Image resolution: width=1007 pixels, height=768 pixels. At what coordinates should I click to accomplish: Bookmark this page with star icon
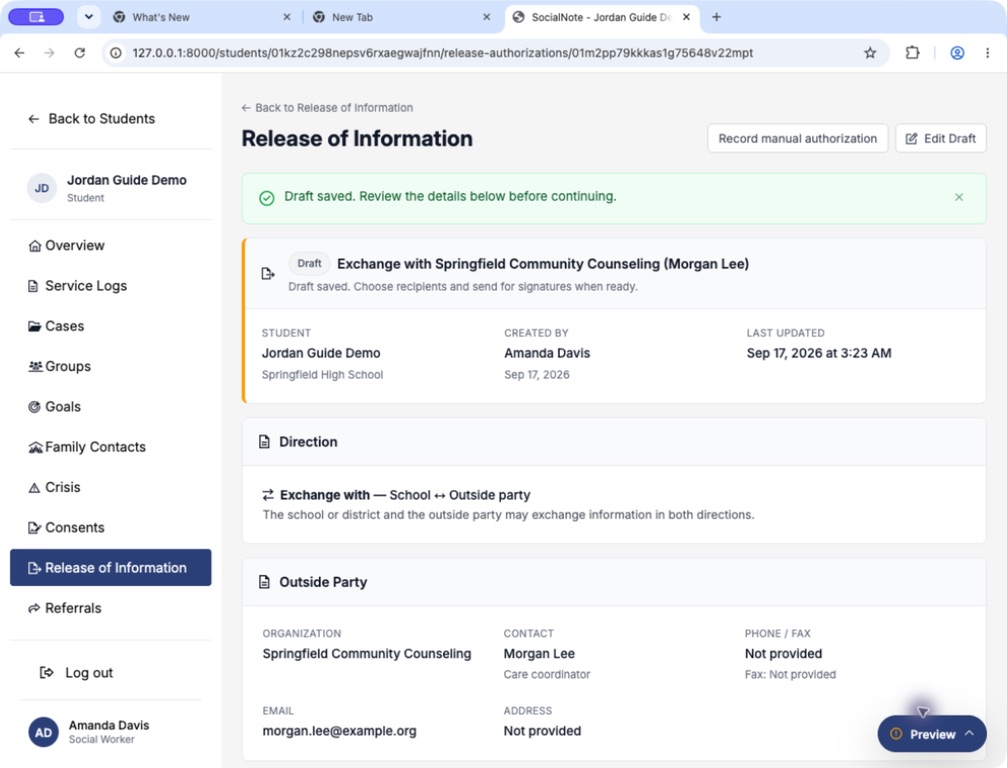pyautogui.click(x=870, y=53)
